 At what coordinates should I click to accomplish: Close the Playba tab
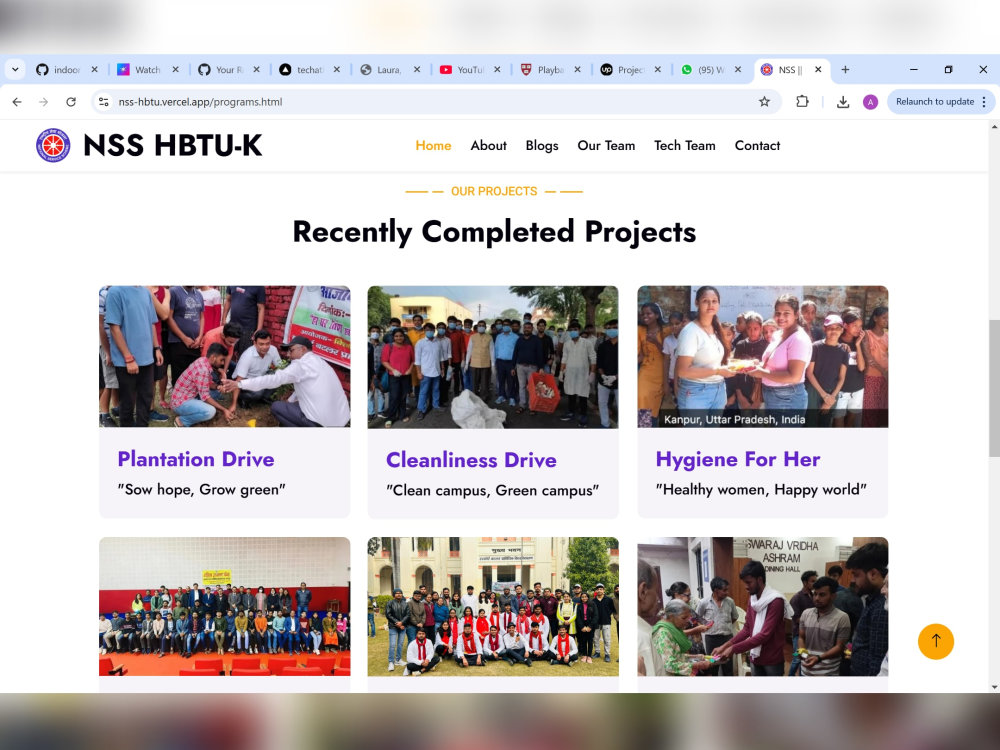577,70
